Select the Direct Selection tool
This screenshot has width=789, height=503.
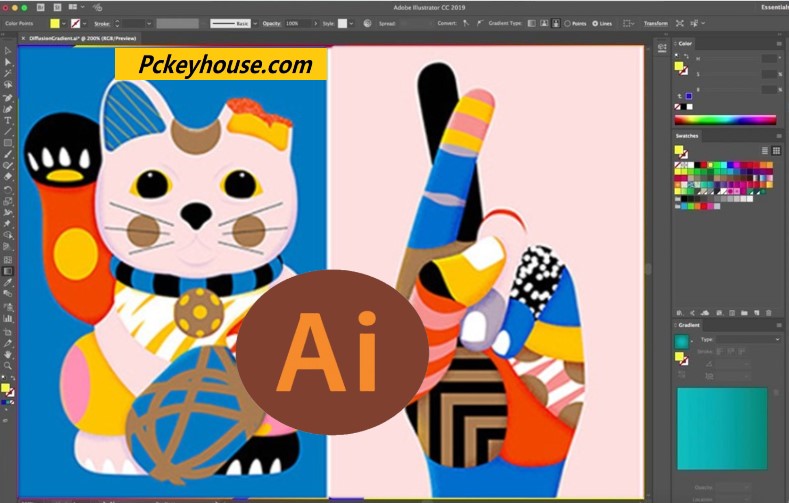(8, 62)
